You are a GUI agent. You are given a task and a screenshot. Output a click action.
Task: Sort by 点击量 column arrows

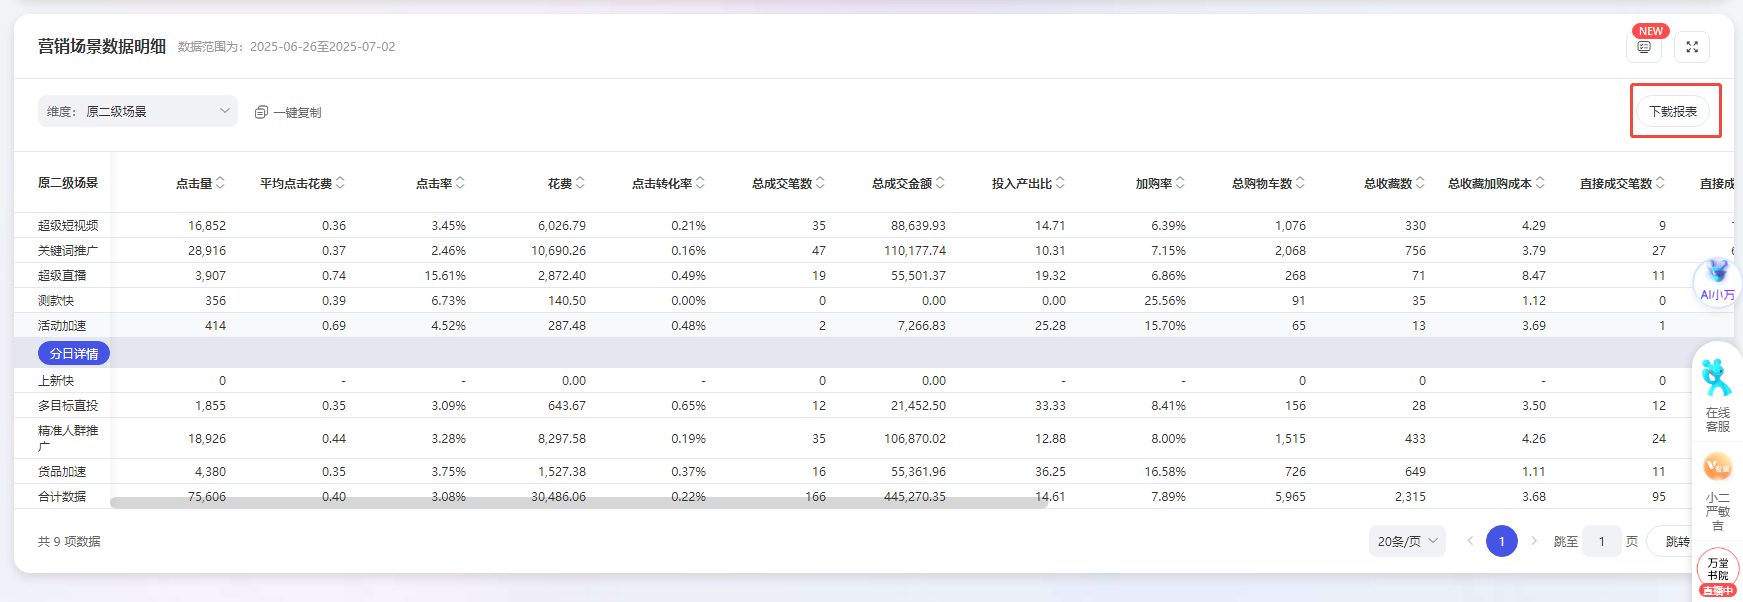click(220, 183)
